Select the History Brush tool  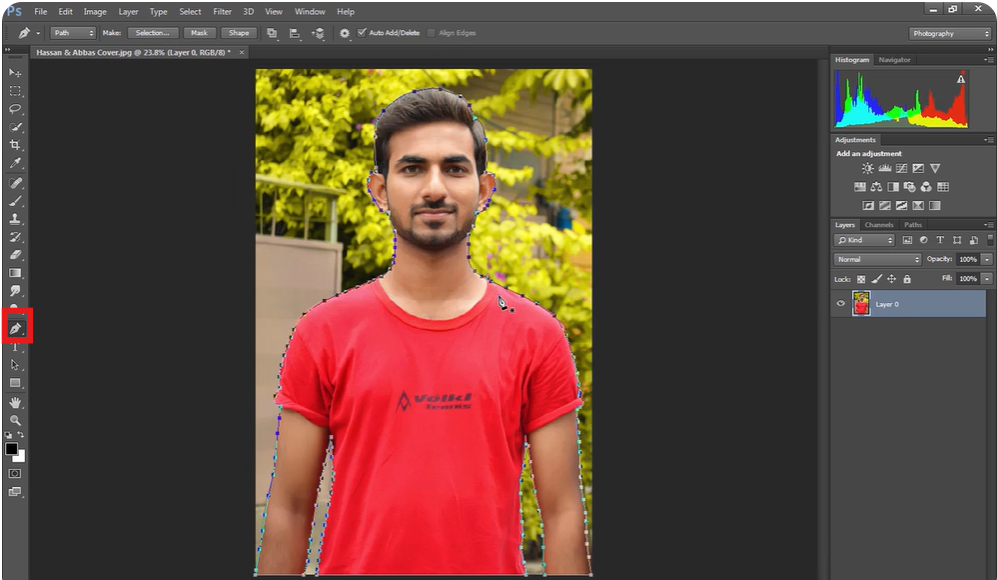(x=15, y=237)
